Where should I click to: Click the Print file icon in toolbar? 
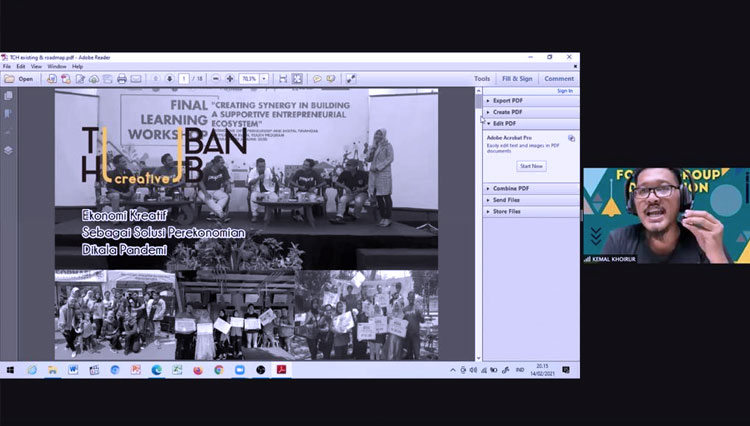point(121,79)
